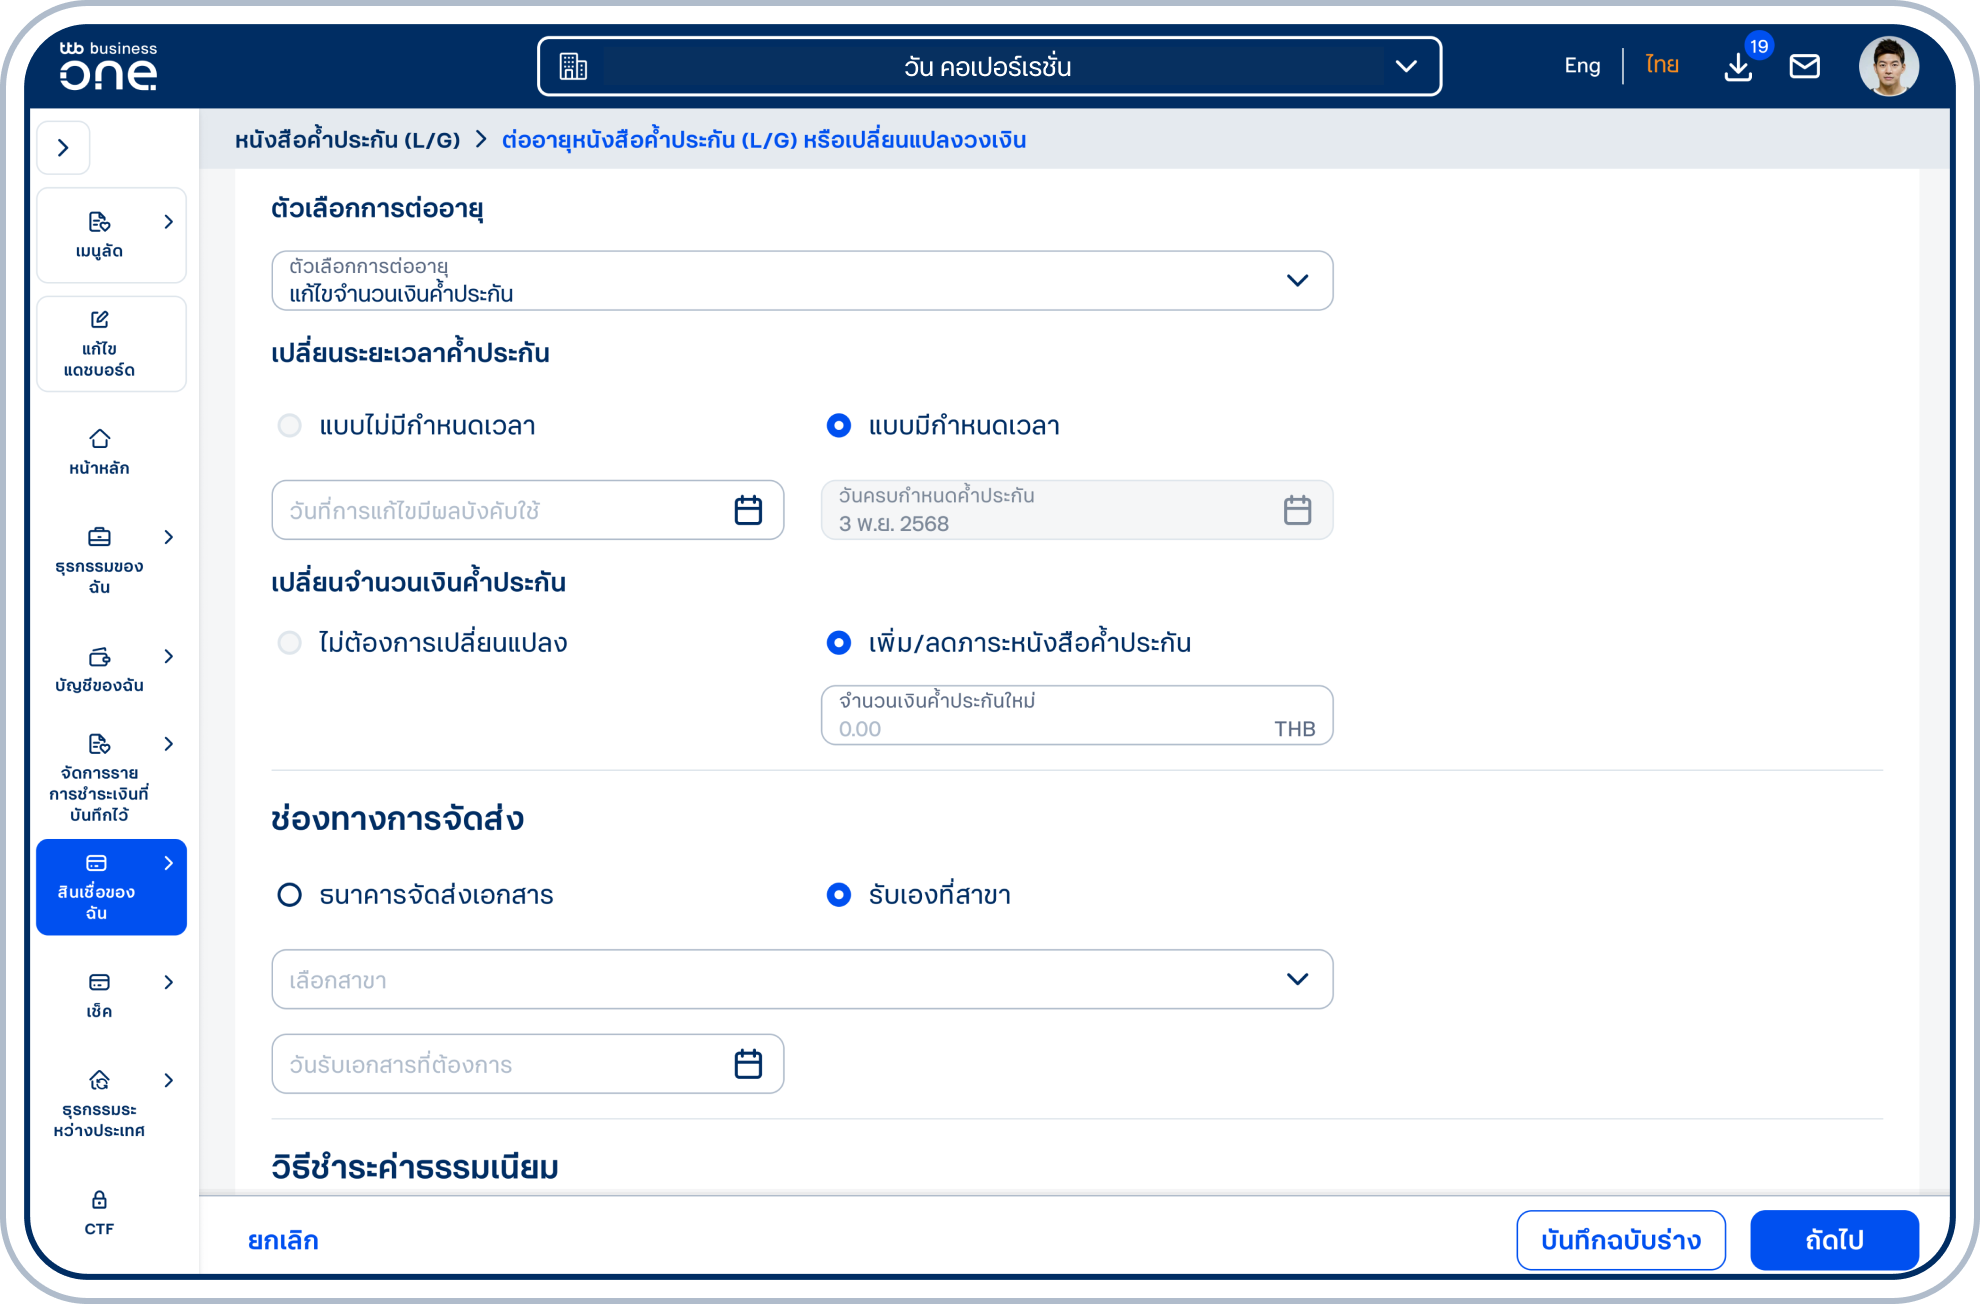1980x1304 pixels.
Task: Click the บันทึกฉบับร่าง button
Action: click(x=1620, y=1240)
